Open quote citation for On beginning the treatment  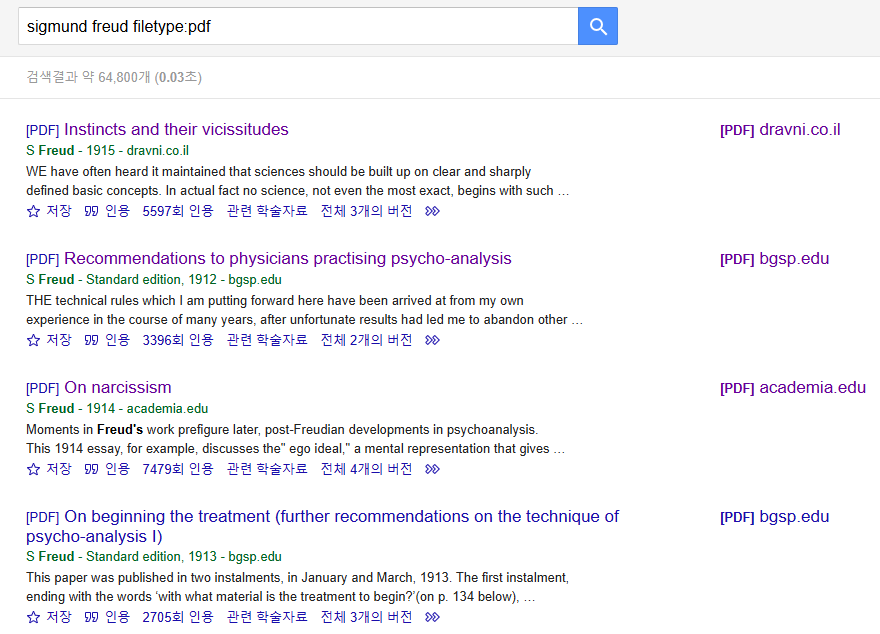tap(107, 617)
